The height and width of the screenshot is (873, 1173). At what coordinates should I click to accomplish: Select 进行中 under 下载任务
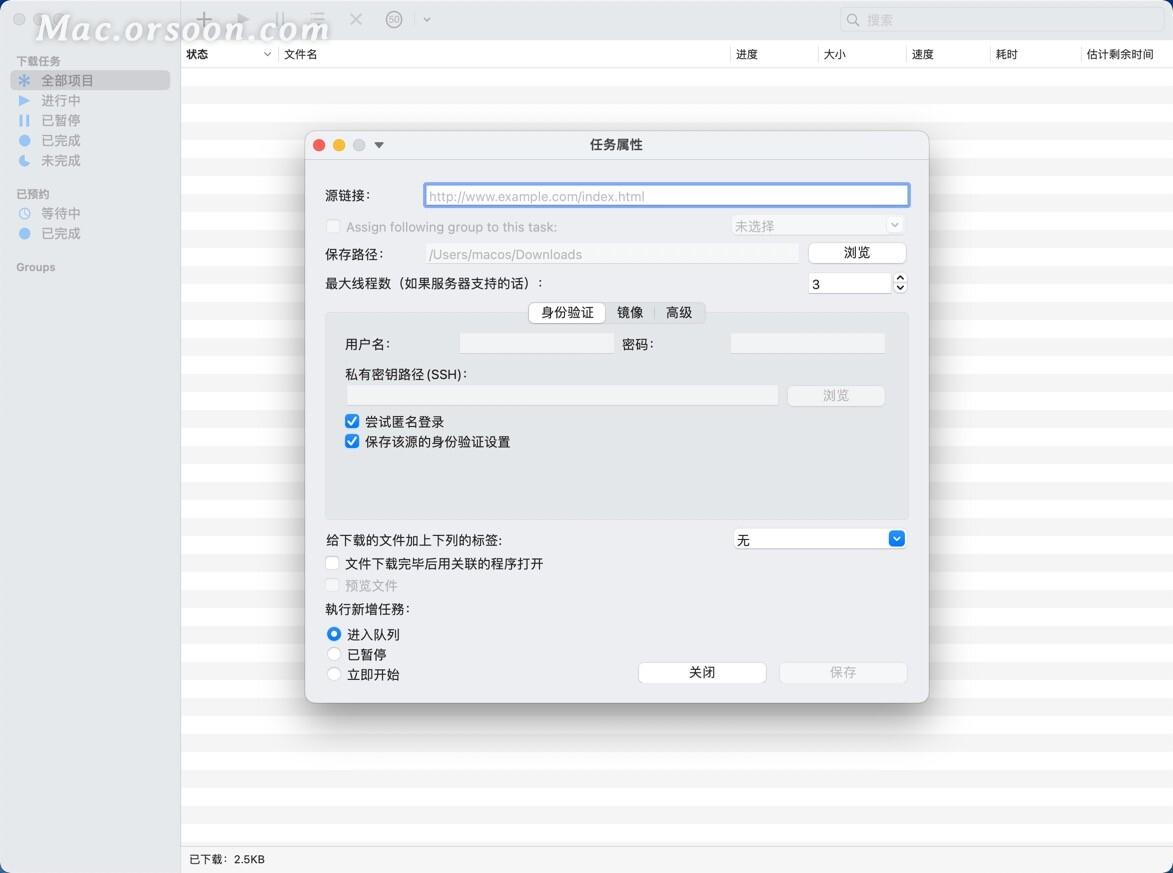pos(61,100)
